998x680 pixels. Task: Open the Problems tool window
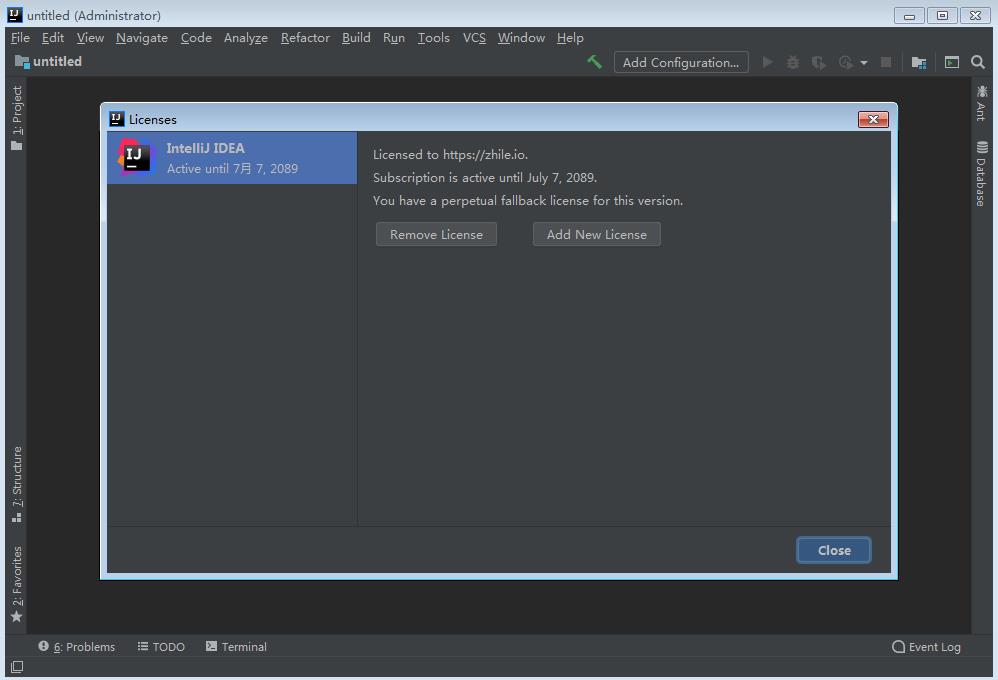tap(76, 647)
